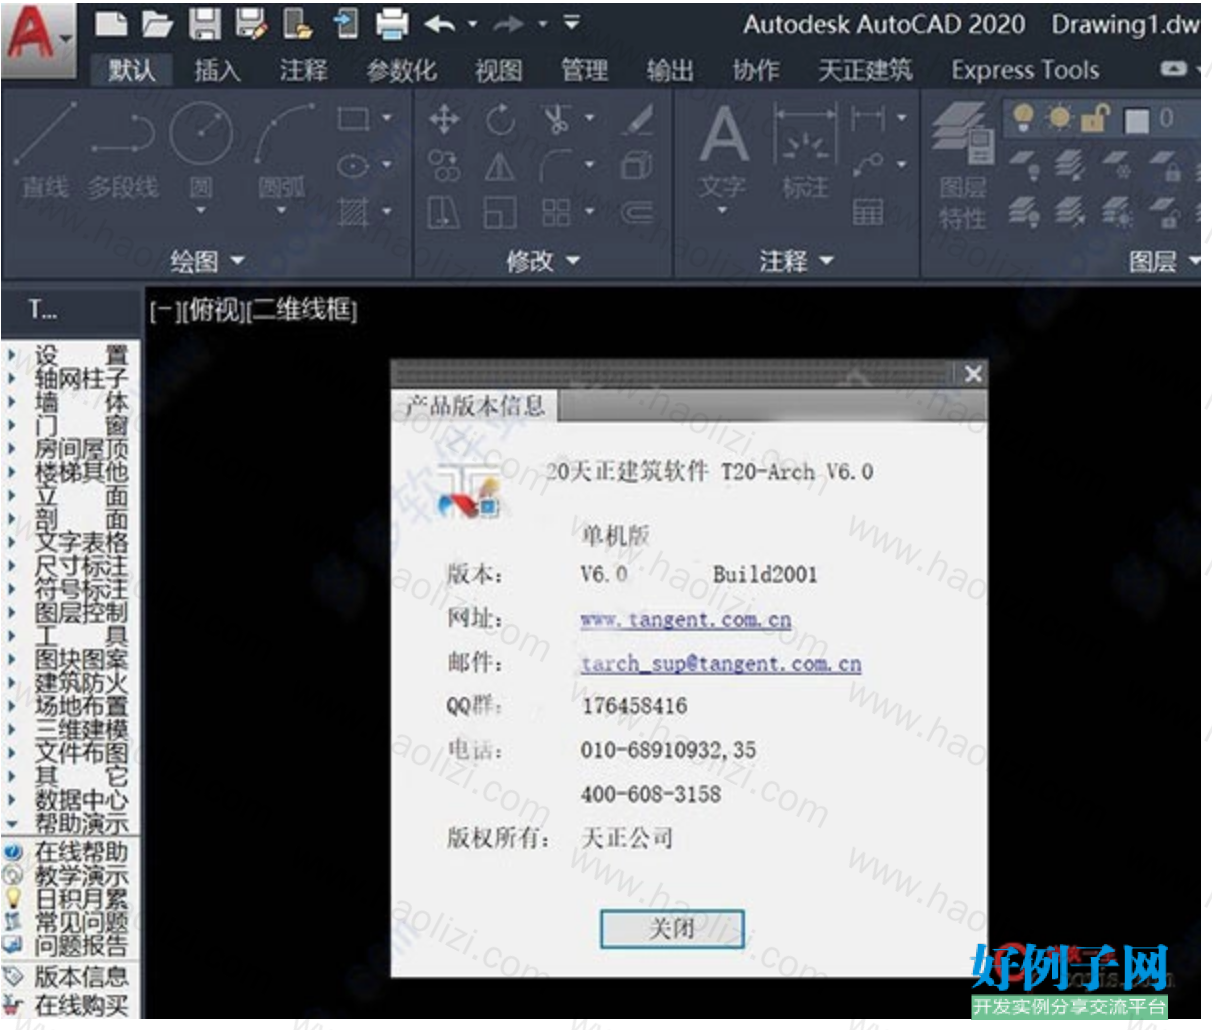Image resolution: width=1212 pixels, height=1030 pixels.
Task: Select the Trim scissors tool
Action: pos(557,119)
